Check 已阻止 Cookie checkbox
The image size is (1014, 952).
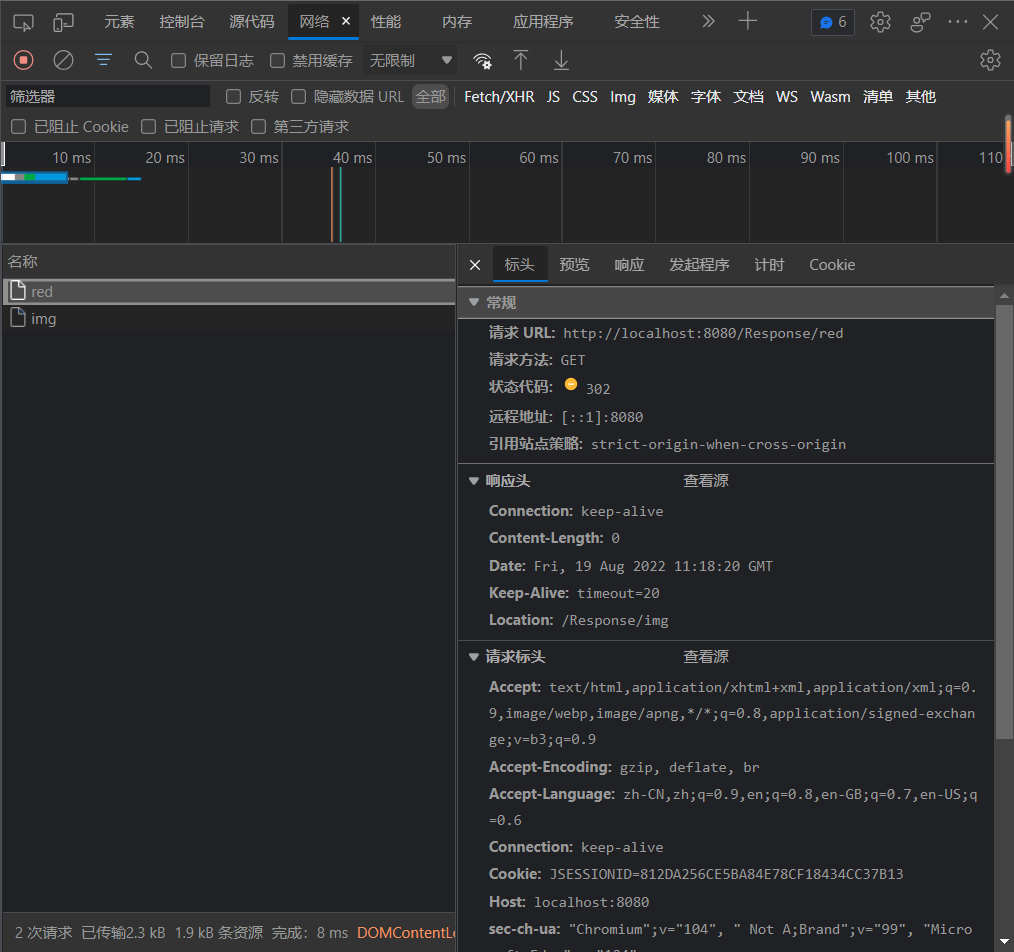[x=19, y=127]
